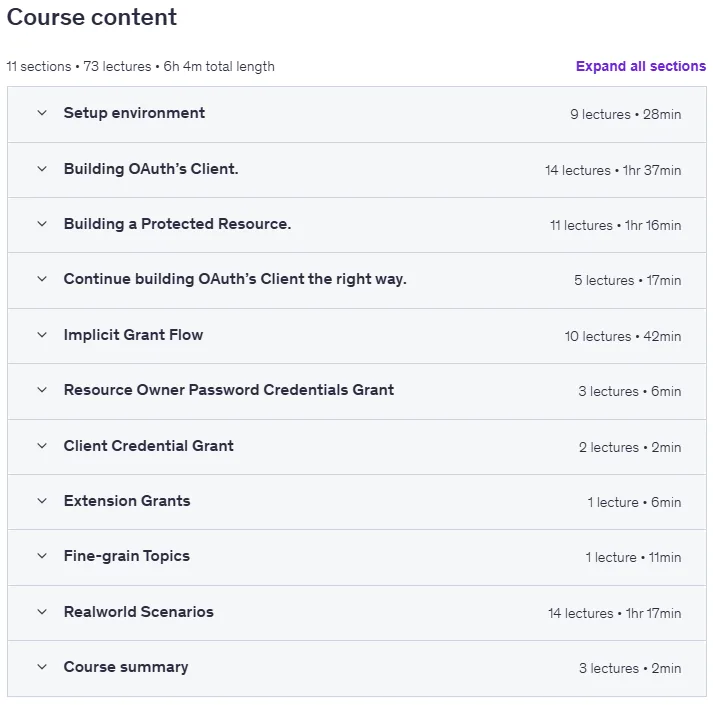Screen dimensions: 713x705
Task: Expand the Building OAuth's Client chevron
Action: [x=42, y=169]
